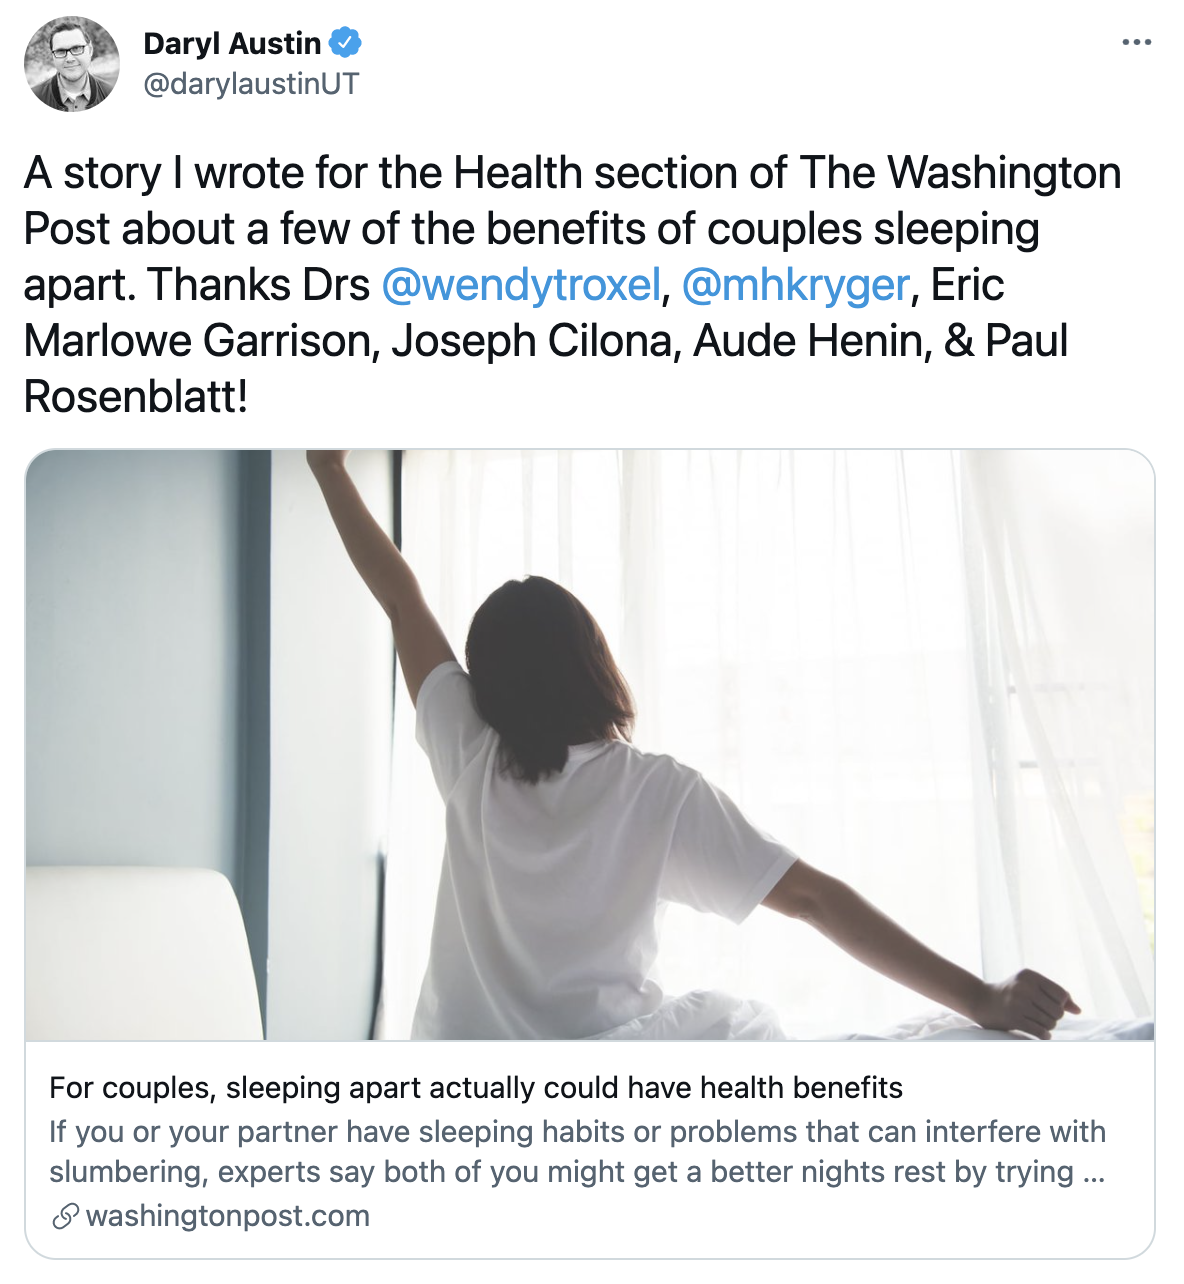Click the 'For couples, sleeping apart' headline

(x=476, y=1088)
